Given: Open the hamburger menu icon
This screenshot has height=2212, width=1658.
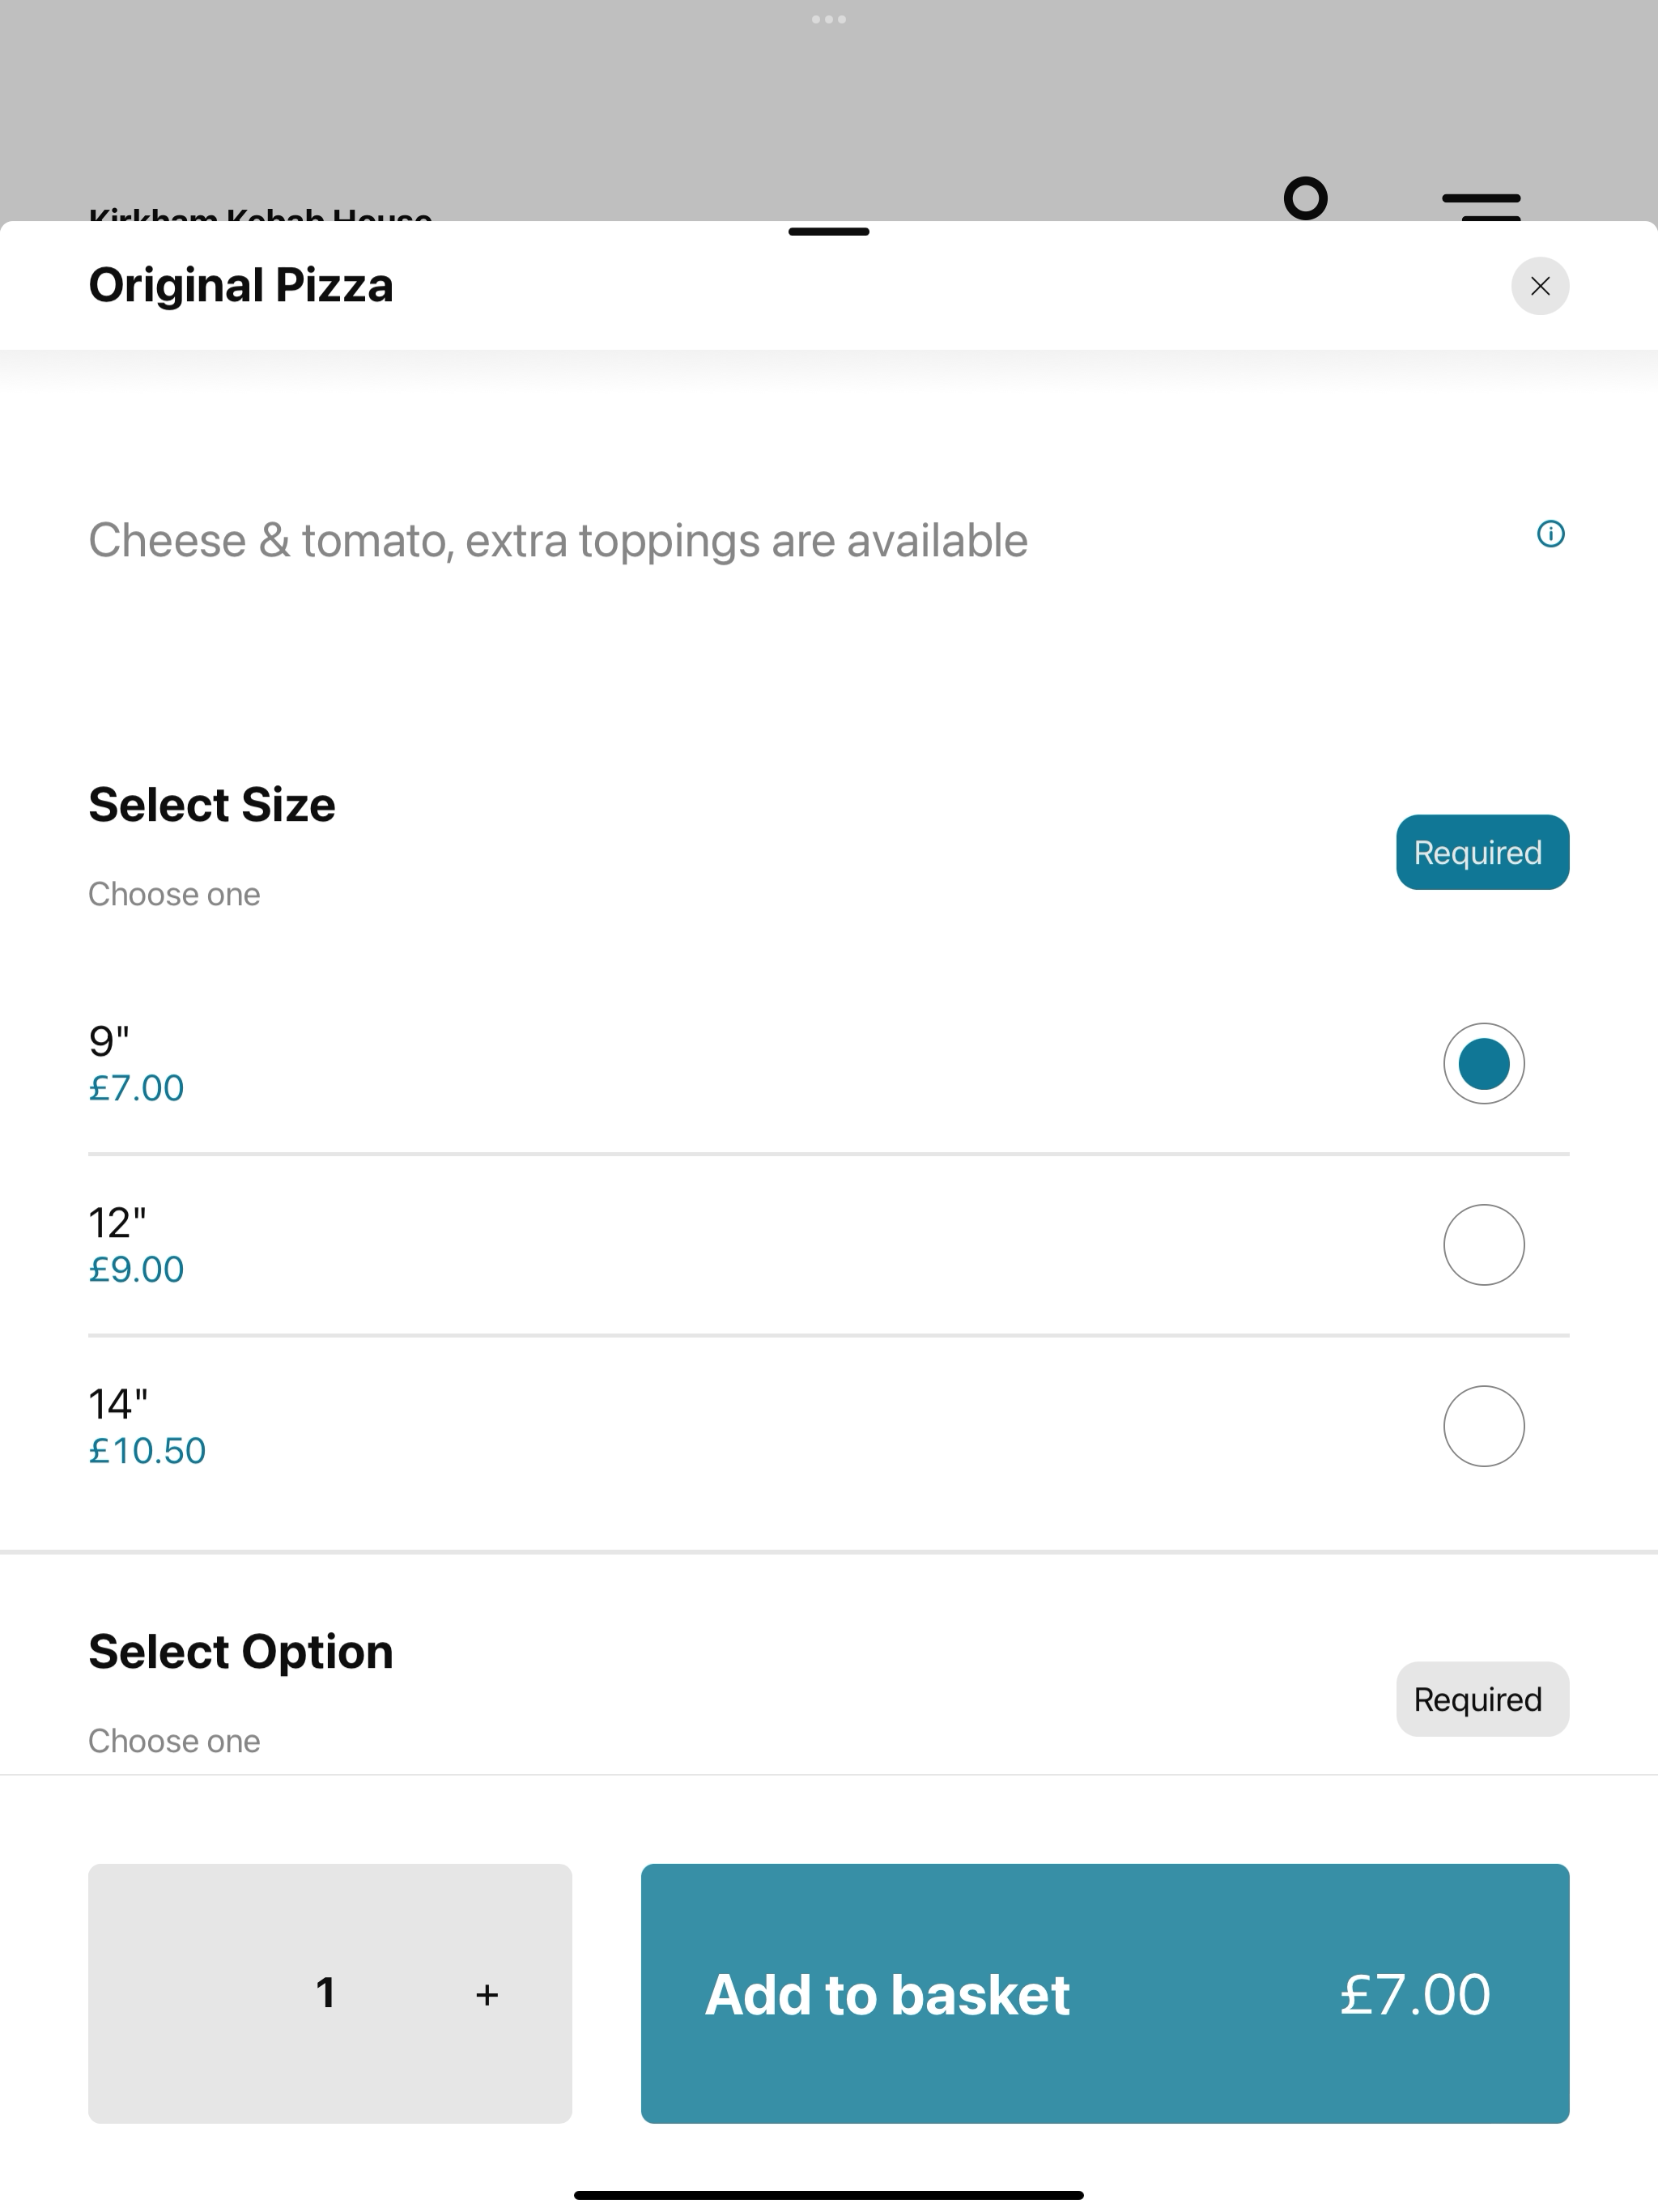Looking at the screenshot, I should click(x=1481, y=206).
